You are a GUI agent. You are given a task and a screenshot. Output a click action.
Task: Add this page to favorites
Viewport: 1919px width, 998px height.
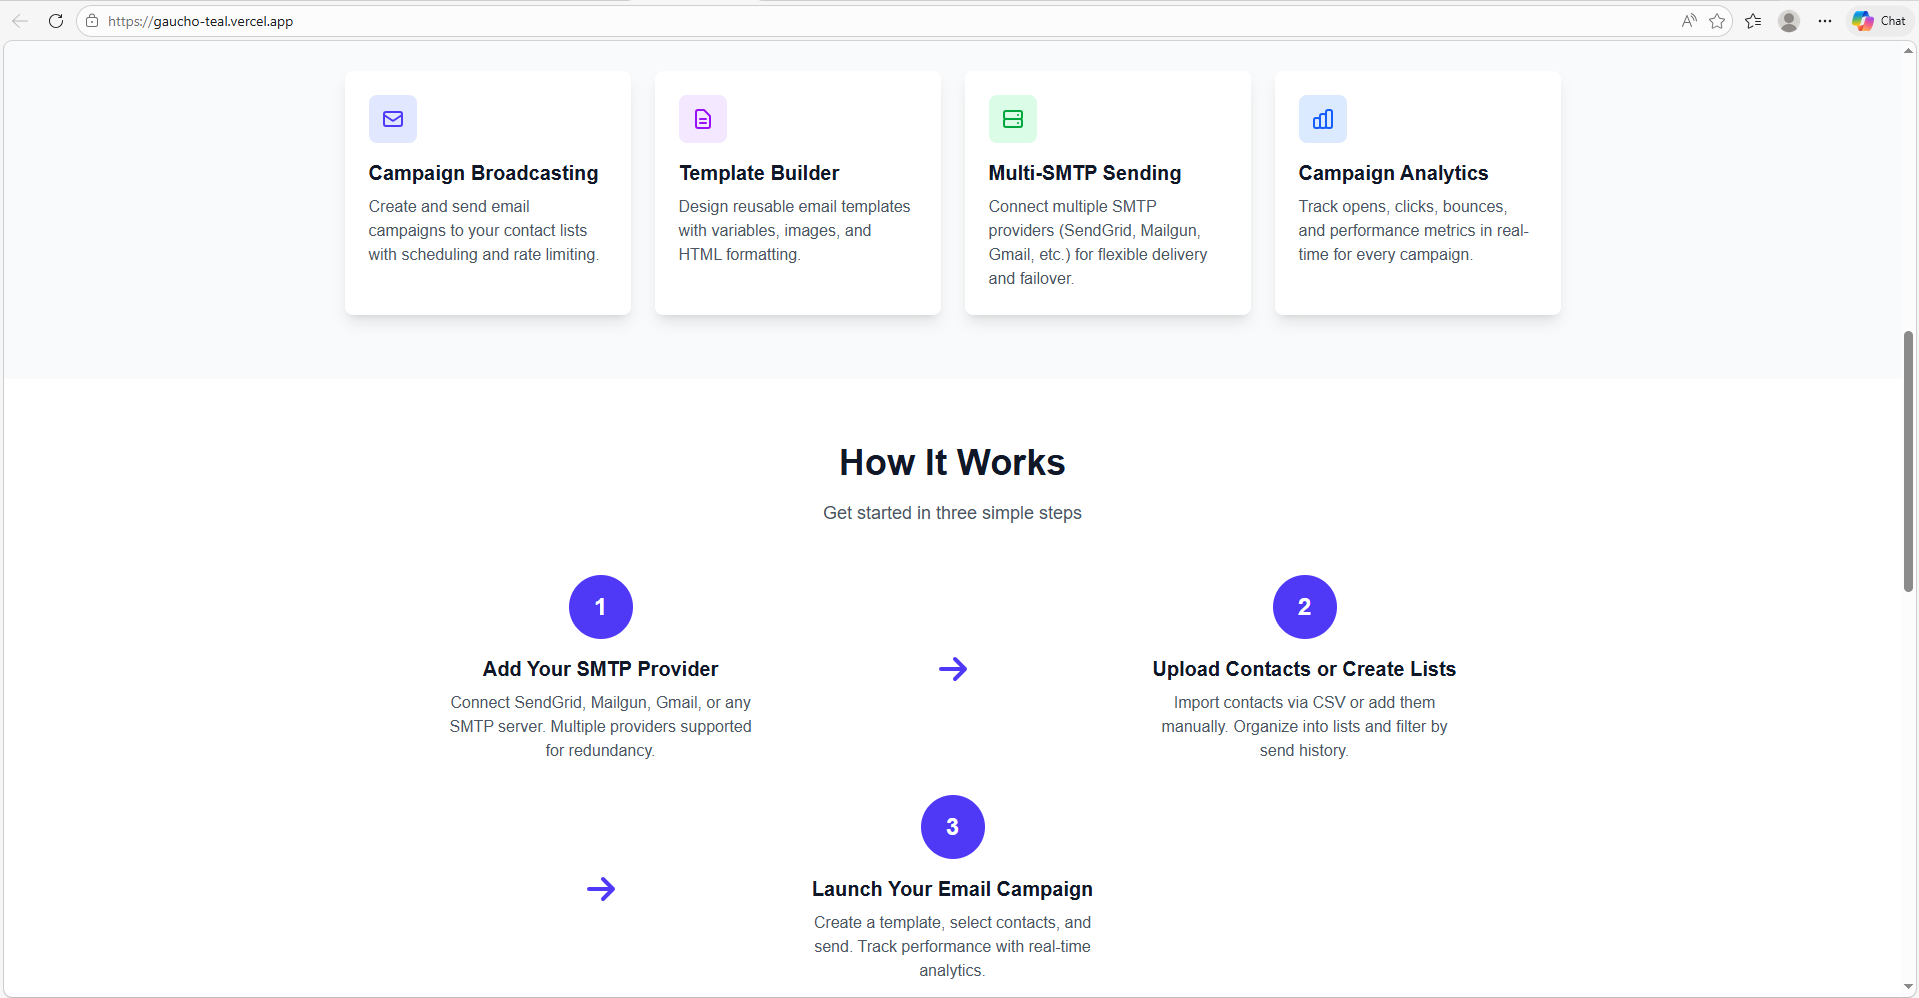click(x=1718, y=20)
